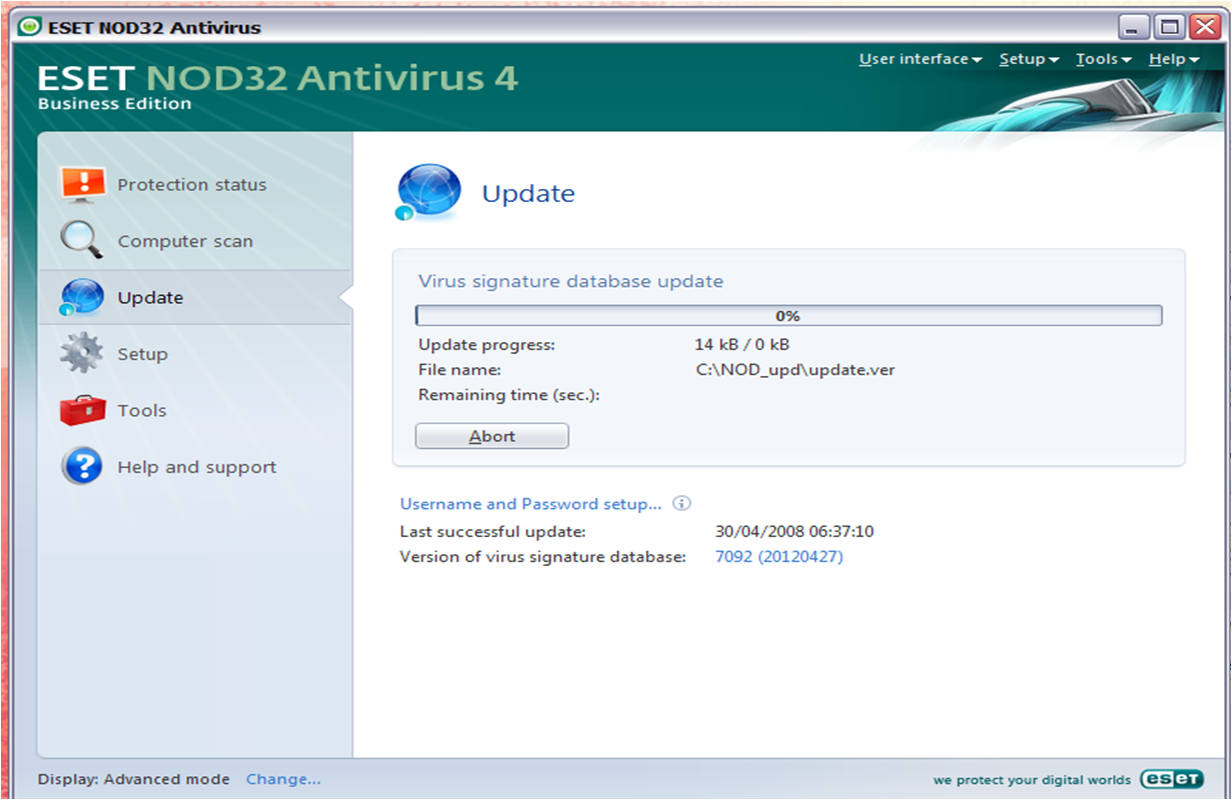The width and height of the screenshot is (1232, 800).
Task: Abort the virus signature update
Action: (x=492, y=436)
